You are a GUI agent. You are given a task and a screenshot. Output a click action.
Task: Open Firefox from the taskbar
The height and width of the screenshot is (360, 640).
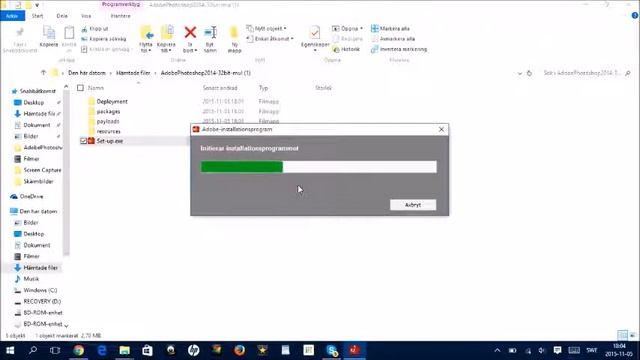(x=240, y=350)
